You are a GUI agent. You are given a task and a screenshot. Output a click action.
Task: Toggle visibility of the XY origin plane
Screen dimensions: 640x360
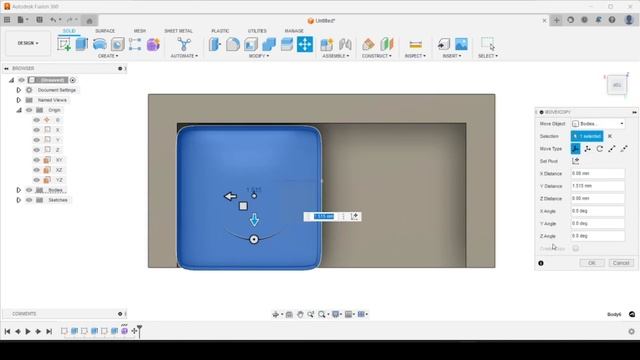click(x=37, y=160)
